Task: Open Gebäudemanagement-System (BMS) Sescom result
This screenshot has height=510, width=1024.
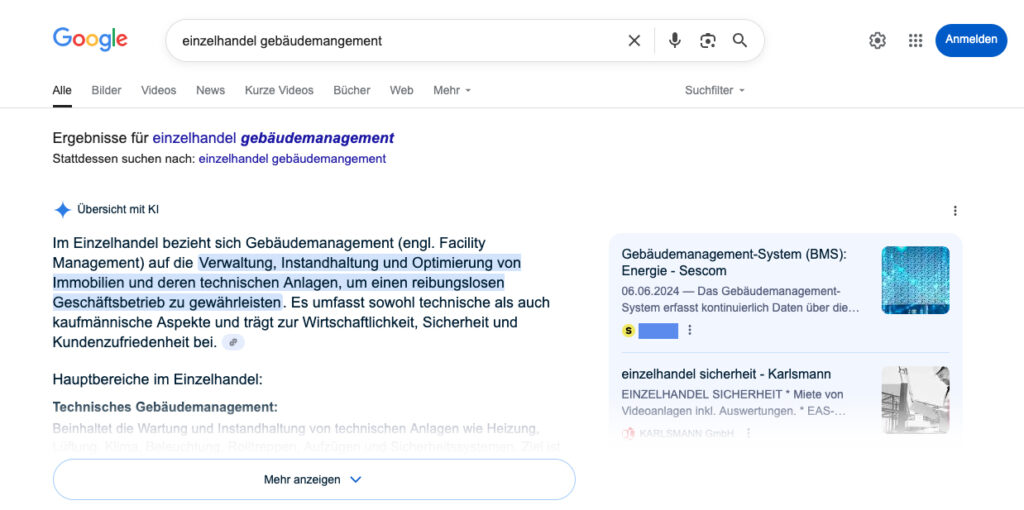Action: (734, 262)
